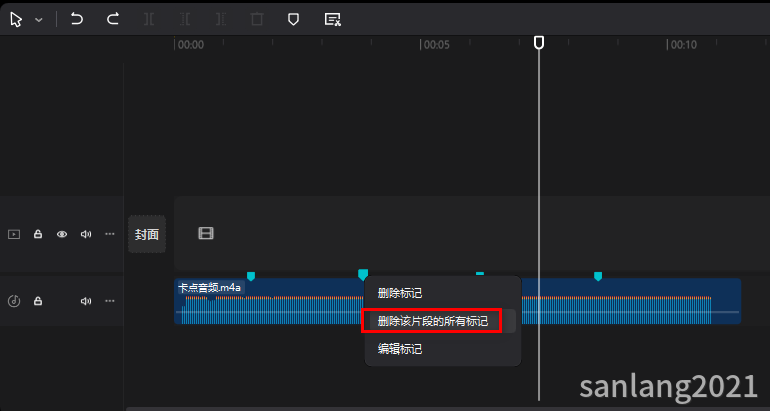Click the audio track music note icon

tap(14, 301)
